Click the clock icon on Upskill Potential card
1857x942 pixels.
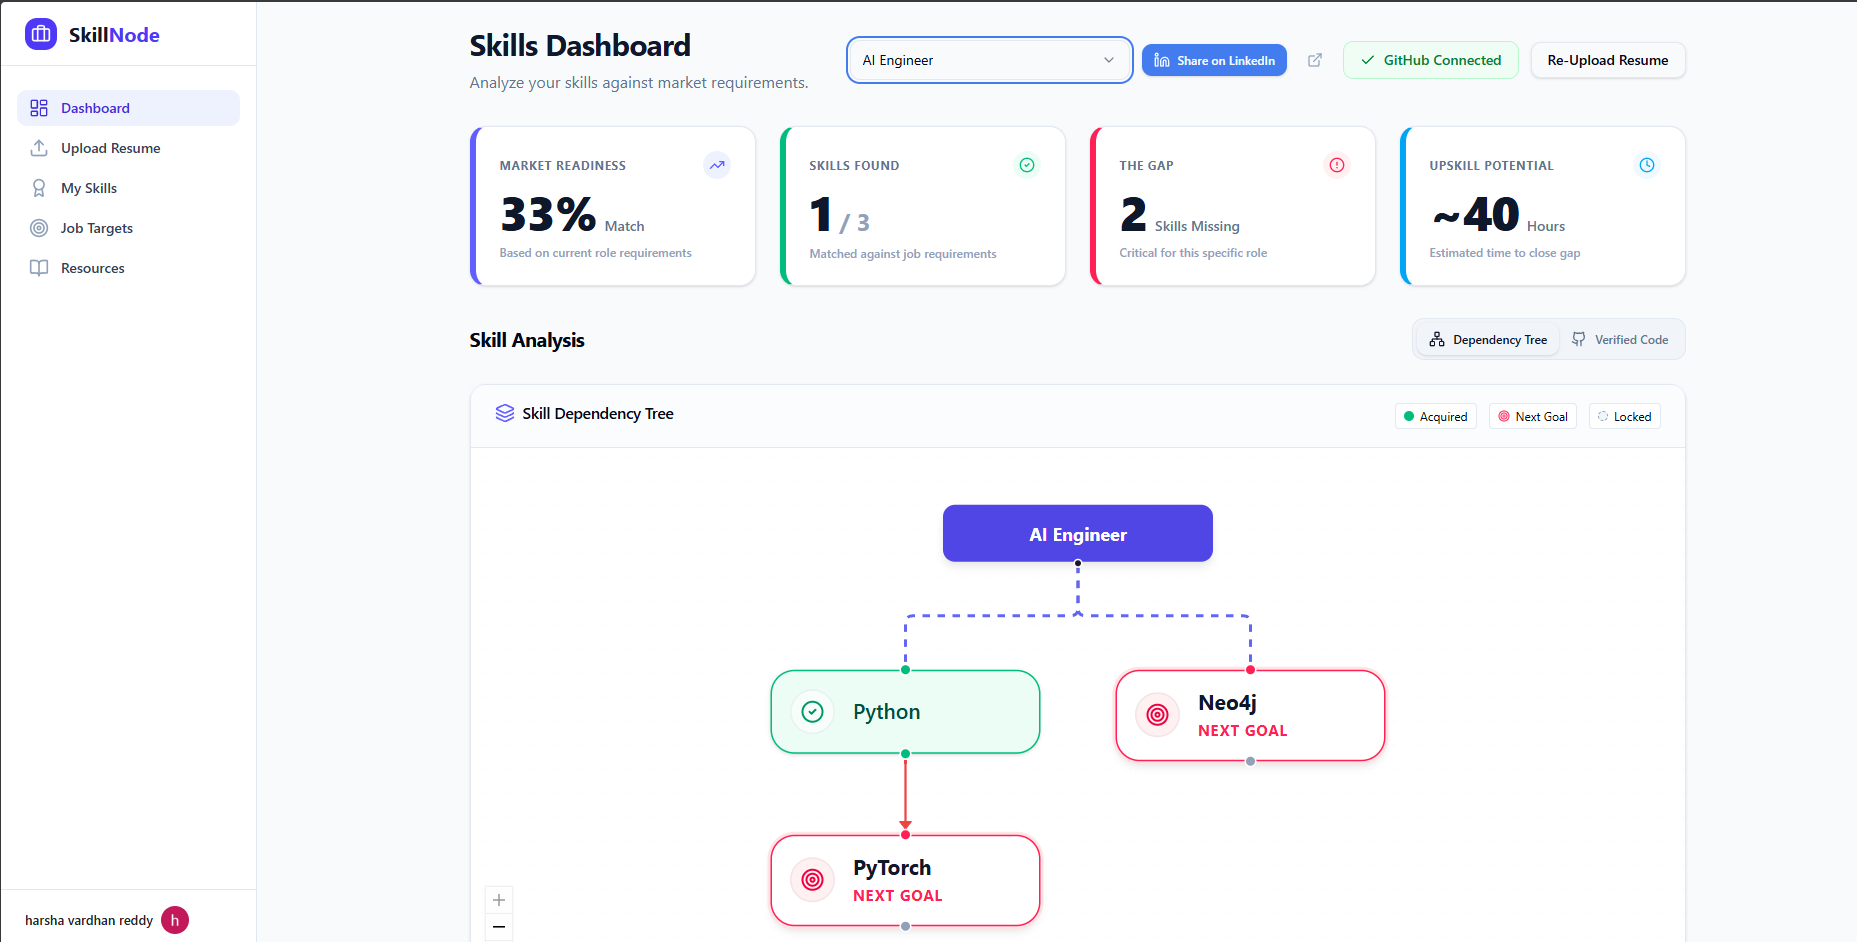tap(1647, 165)
